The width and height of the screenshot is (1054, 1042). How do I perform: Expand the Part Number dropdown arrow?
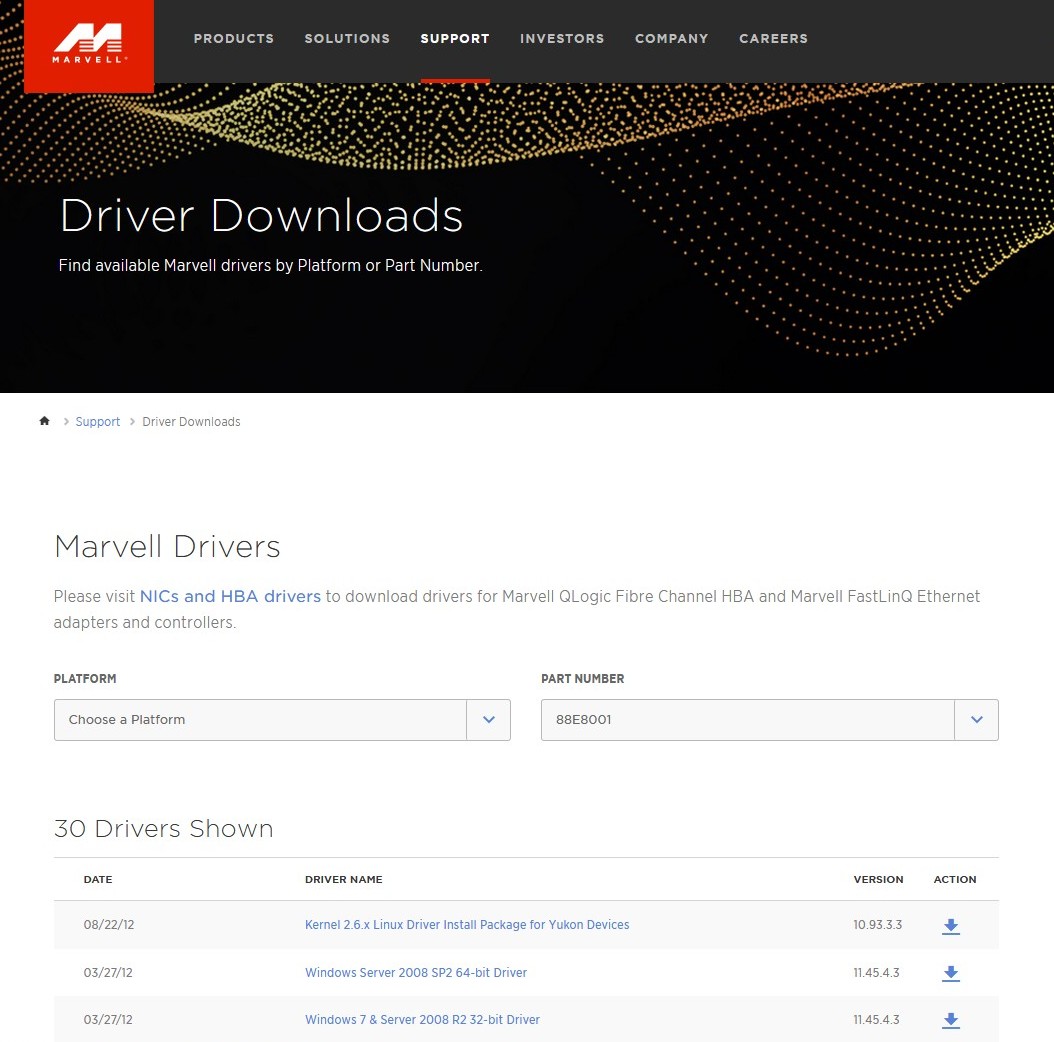(977, 719)
